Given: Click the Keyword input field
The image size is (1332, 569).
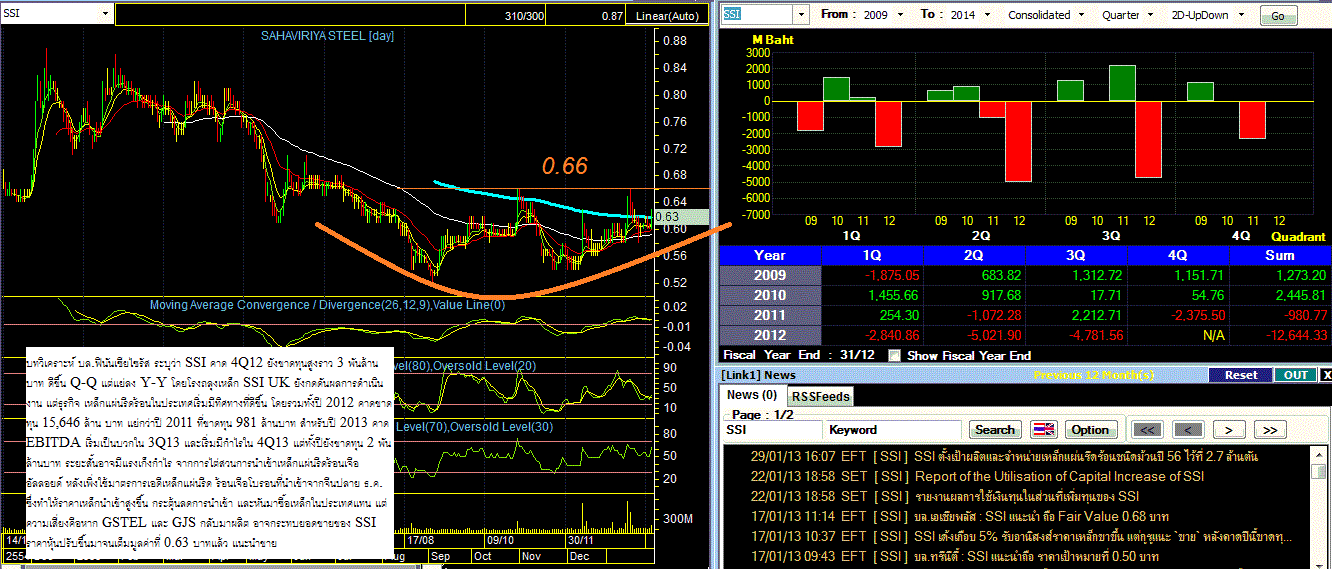Looking at the screenshot, I should [895, 429].
